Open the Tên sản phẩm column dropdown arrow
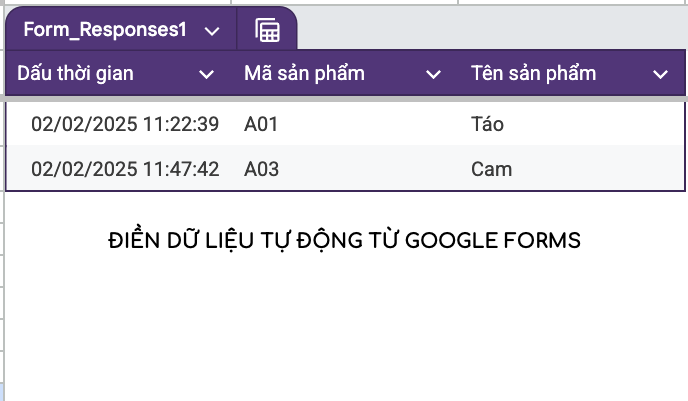 (660, 74)
